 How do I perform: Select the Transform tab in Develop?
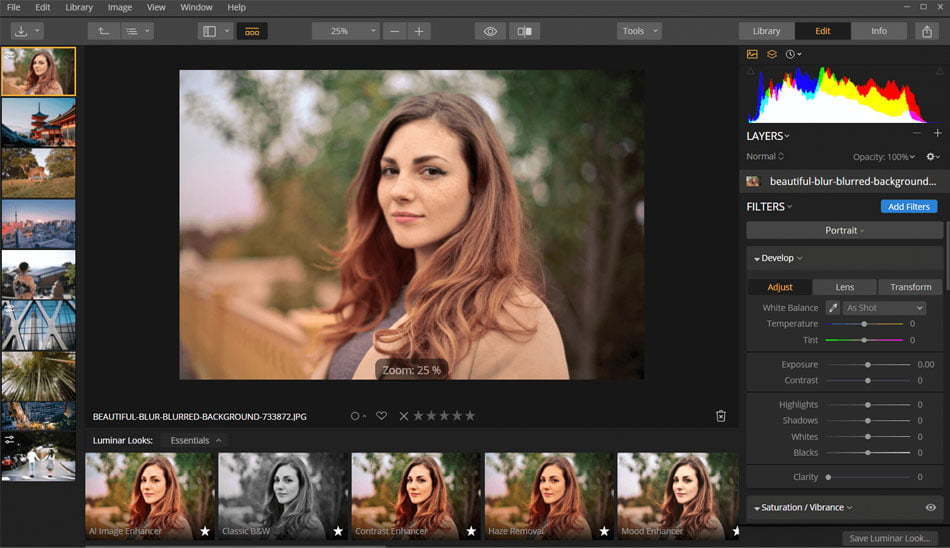(x=911, y=287)
